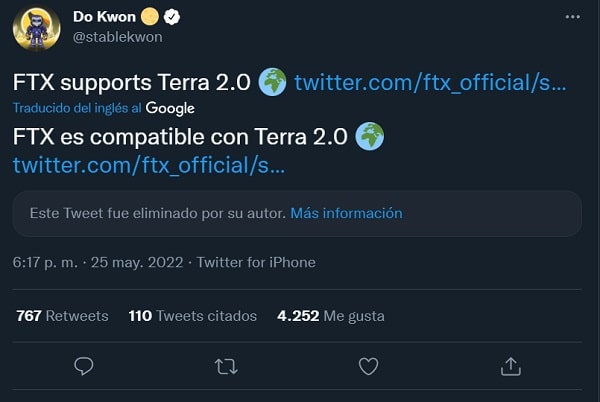Like the tweet with the heart icon
Image resolution: width=600 pixels, height=402 pixels.
point(369,367)
